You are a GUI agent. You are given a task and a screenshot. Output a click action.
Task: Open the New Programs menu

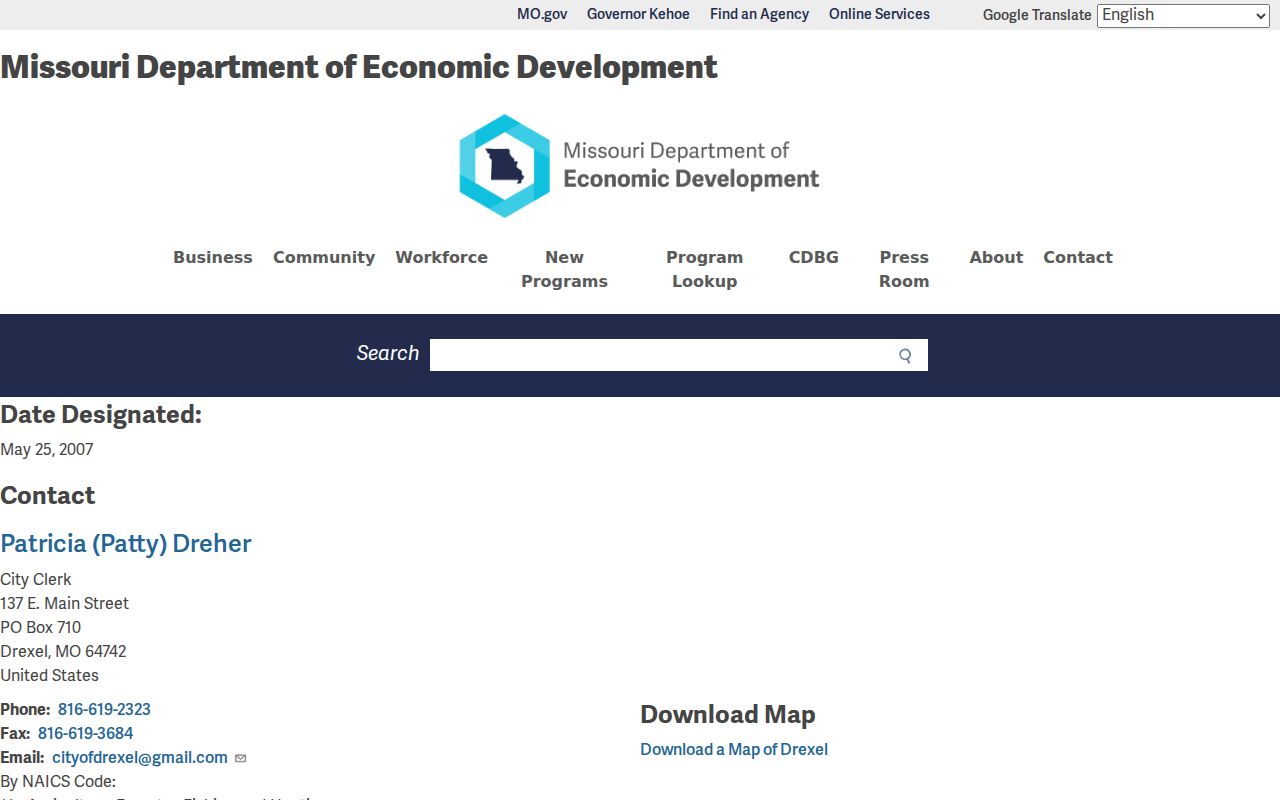[x=564, y=269]
